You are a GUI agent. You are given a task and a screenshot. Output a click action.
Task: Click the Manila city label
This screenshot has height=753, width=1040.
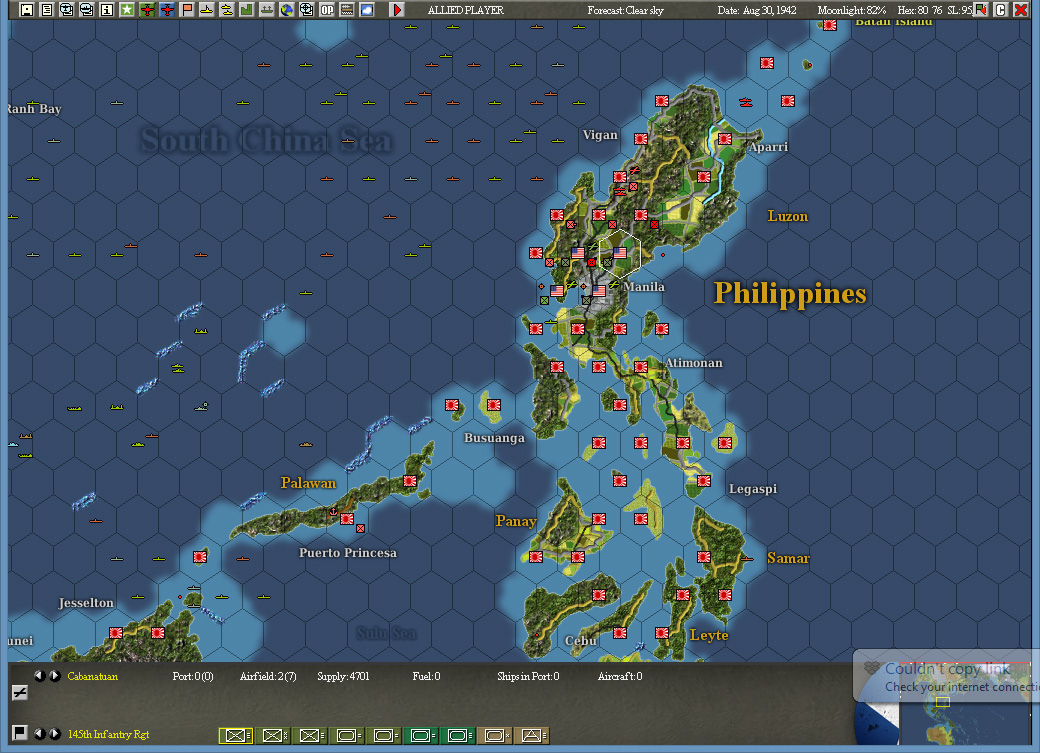[644, 287]
